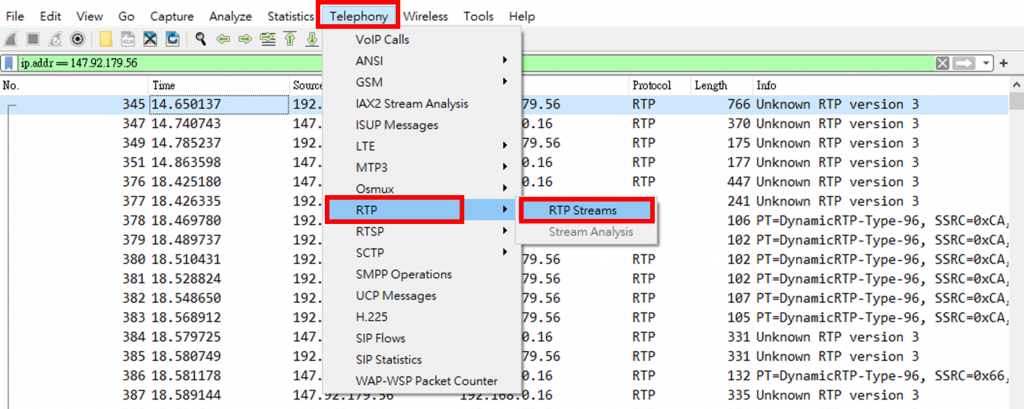Jump to first packet icon

point(290,39)
